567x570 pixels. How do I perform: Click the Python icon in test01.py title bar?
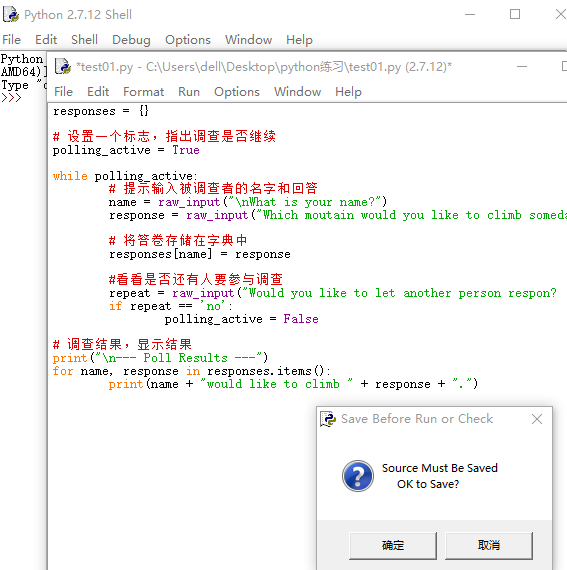(x=63, y=67)
